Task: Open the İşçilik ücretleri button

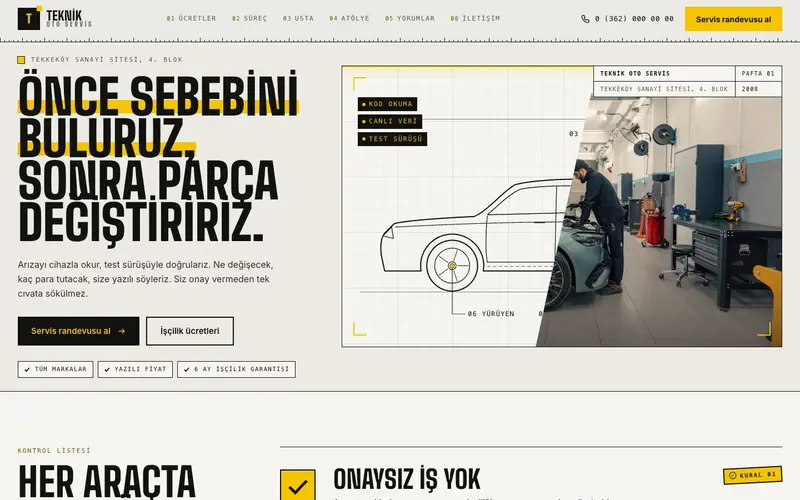Action: point(190,331)
